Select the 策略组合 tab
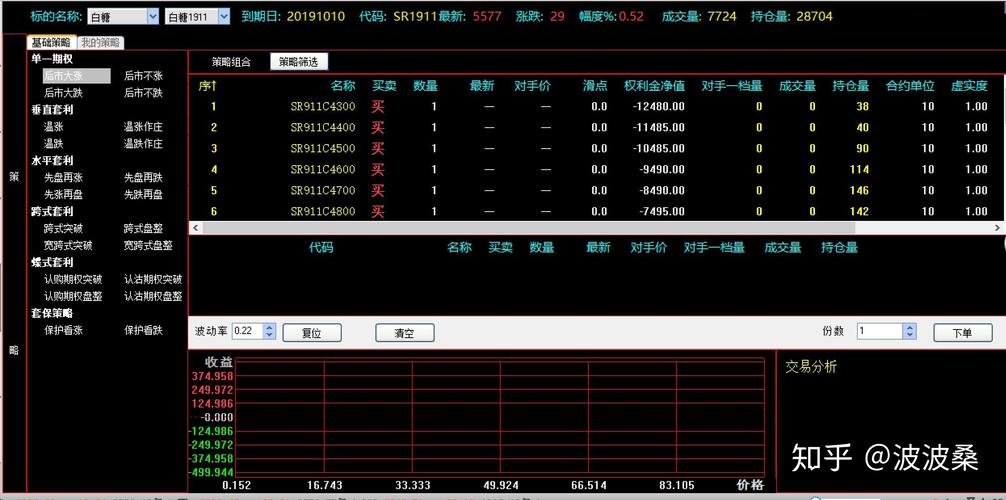The width and height of the screenshot is (1006, 500). point(231,62)
